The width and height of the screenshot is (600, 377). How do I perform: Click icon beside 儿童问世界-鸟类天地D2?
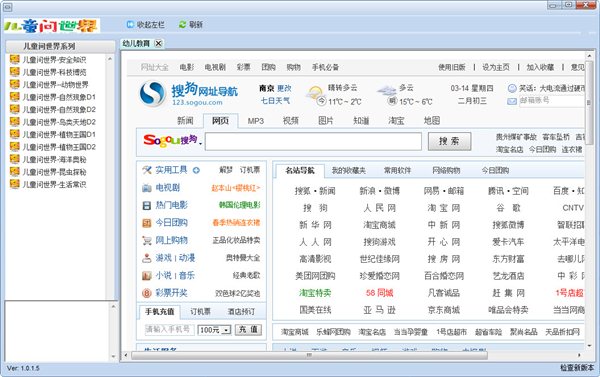coord(15,122)
